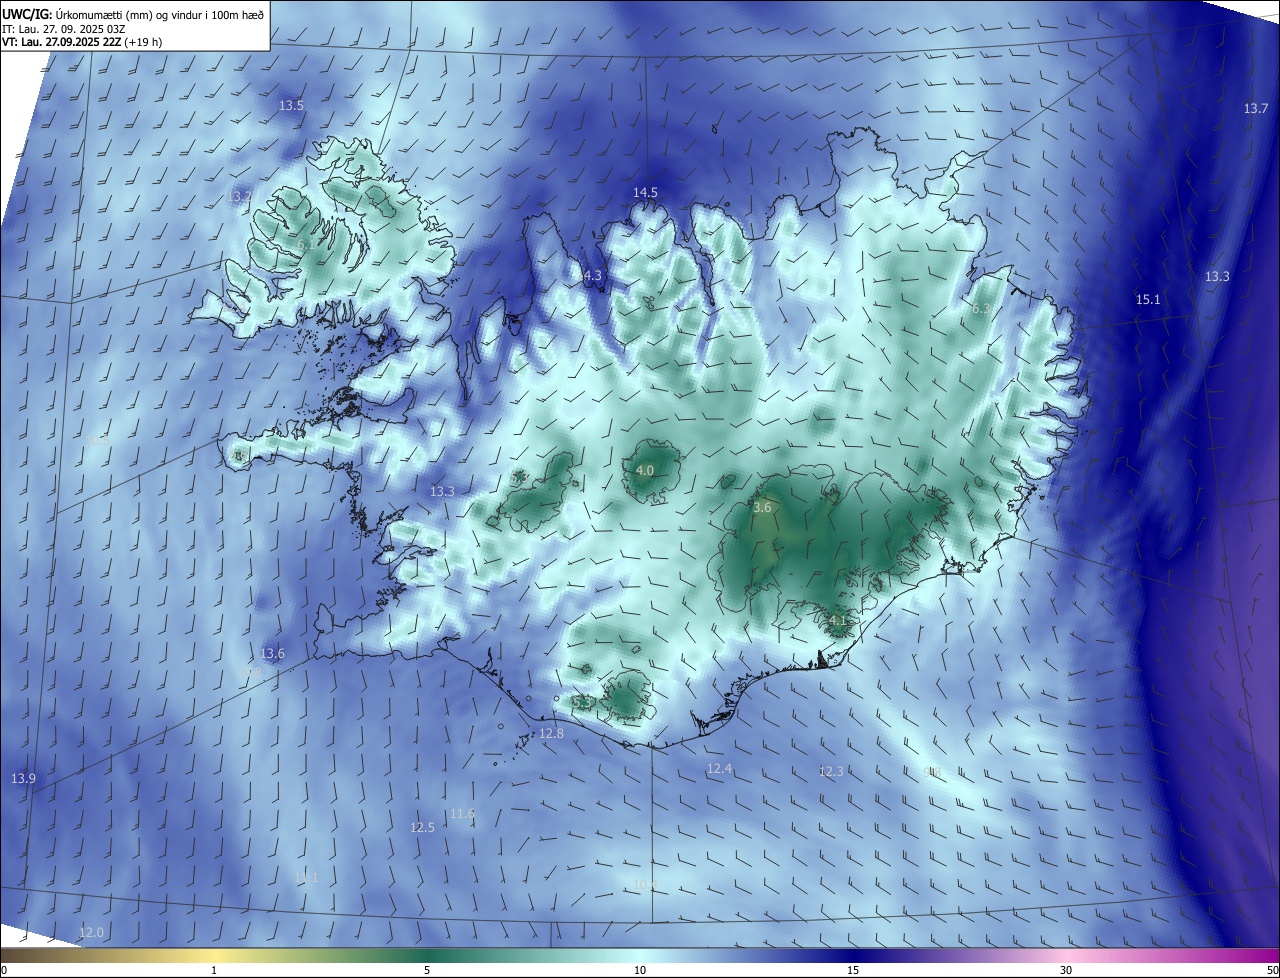Click the 4.1 value near the southeast coast
1280x978 pixels.
tap(838, 620)
